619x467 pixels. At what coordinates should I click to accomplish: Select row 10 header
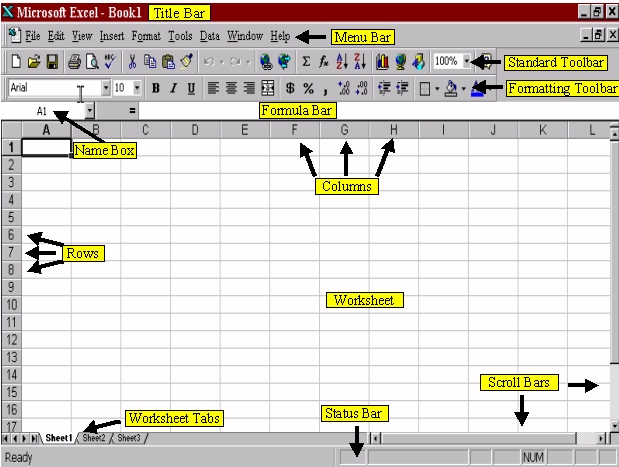tap(10, 304)
